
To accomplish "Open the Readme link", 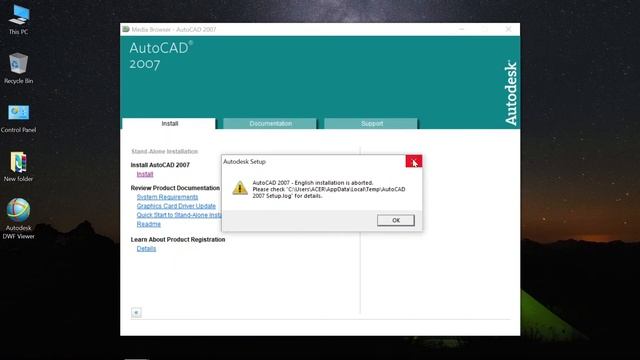I will pyautogui.click(x=149, y=224).
